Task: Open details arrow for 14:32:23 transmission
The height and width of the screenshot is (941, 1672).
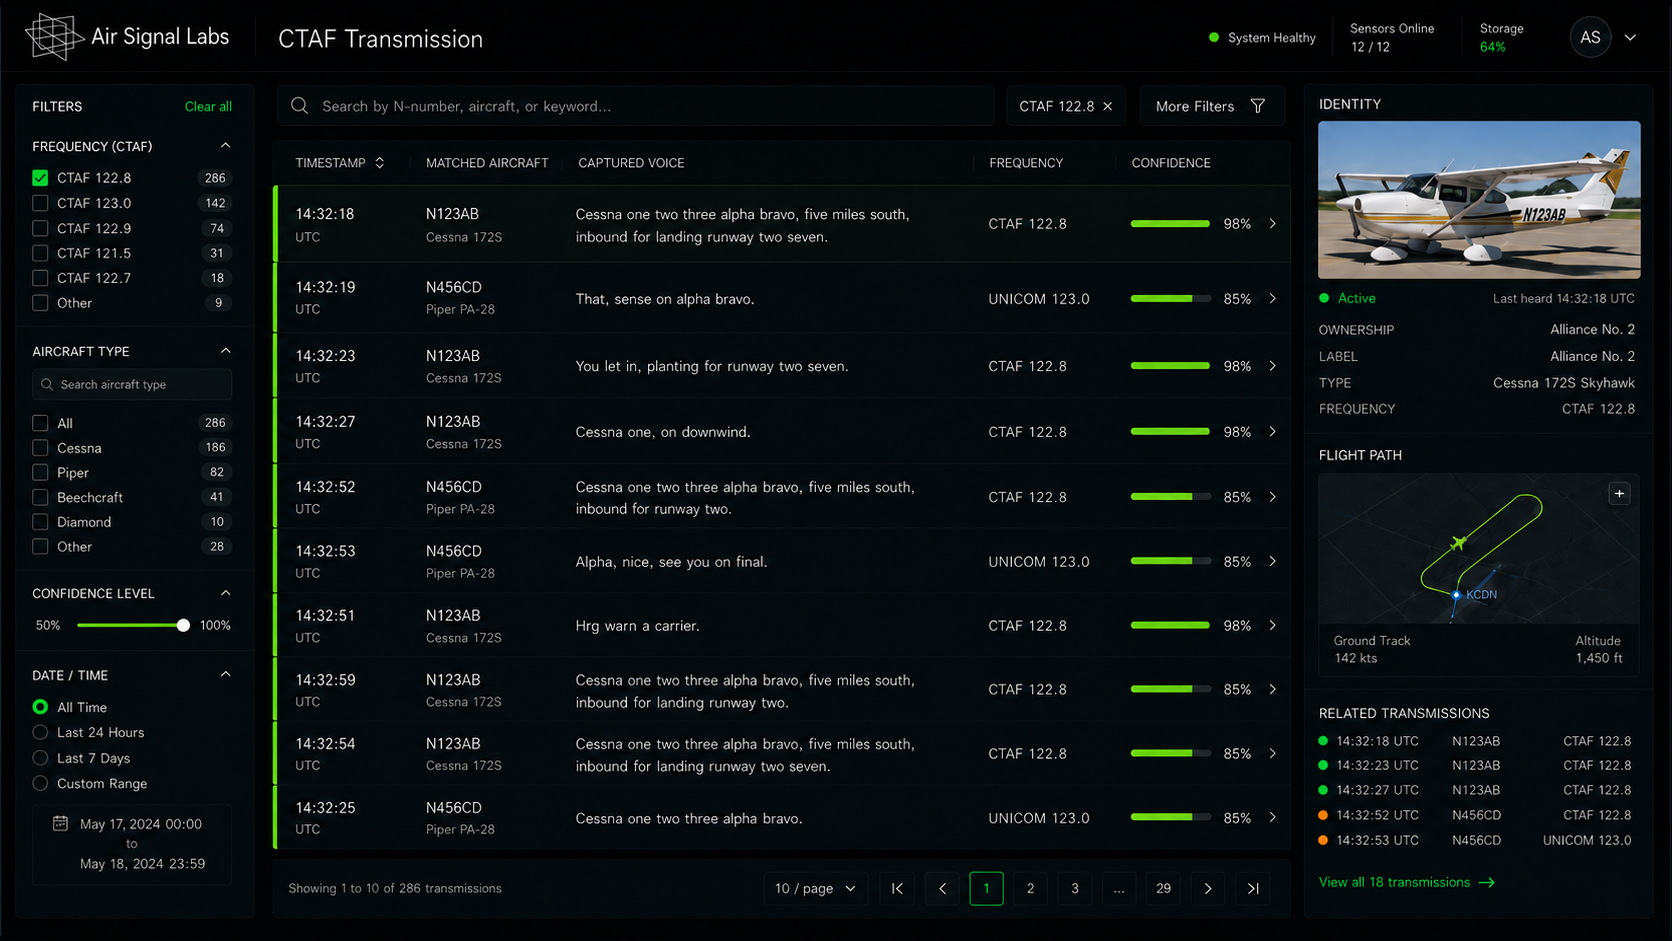Action: 1272,366
